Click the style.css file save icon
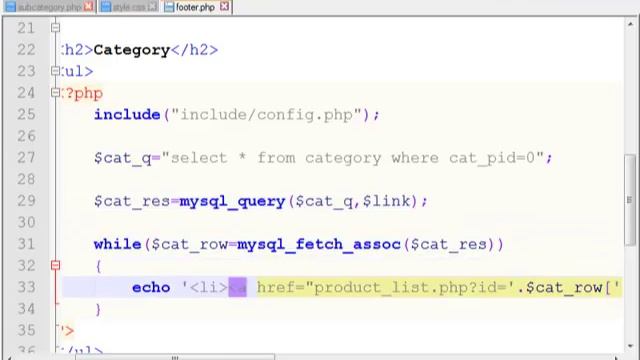The width and height of the screenshot is (640, 360). point(106,7)
